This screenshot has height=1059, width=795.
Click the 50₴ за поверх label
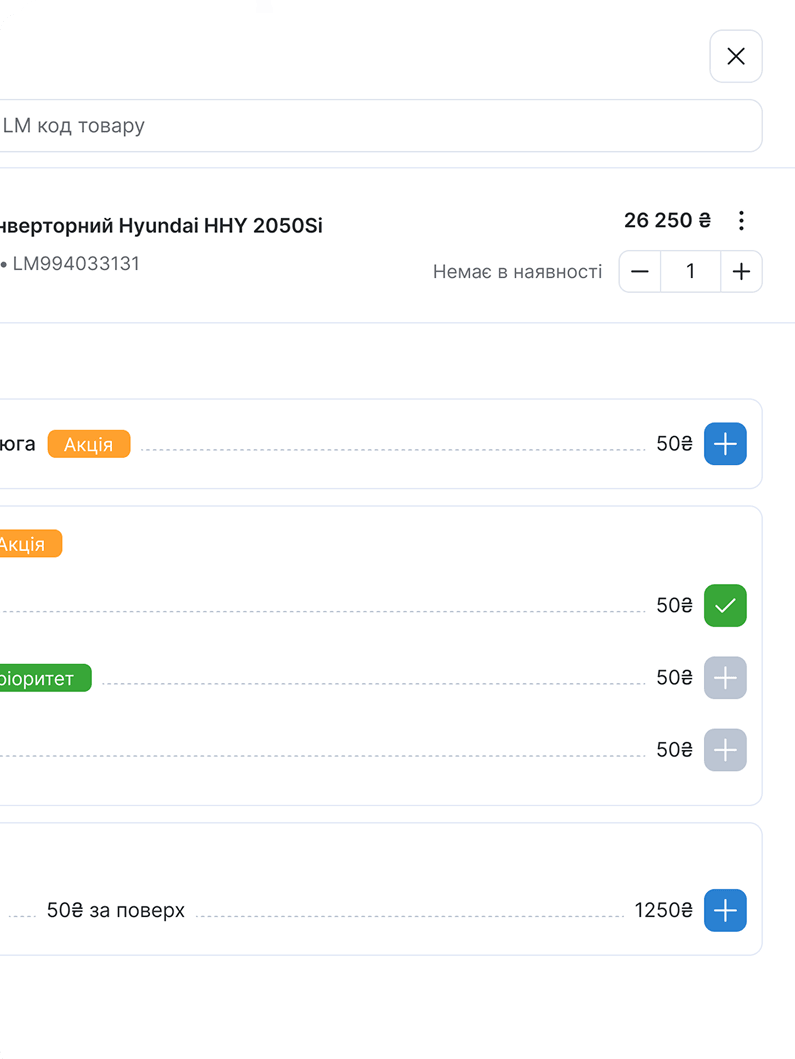tap(116, 910)
